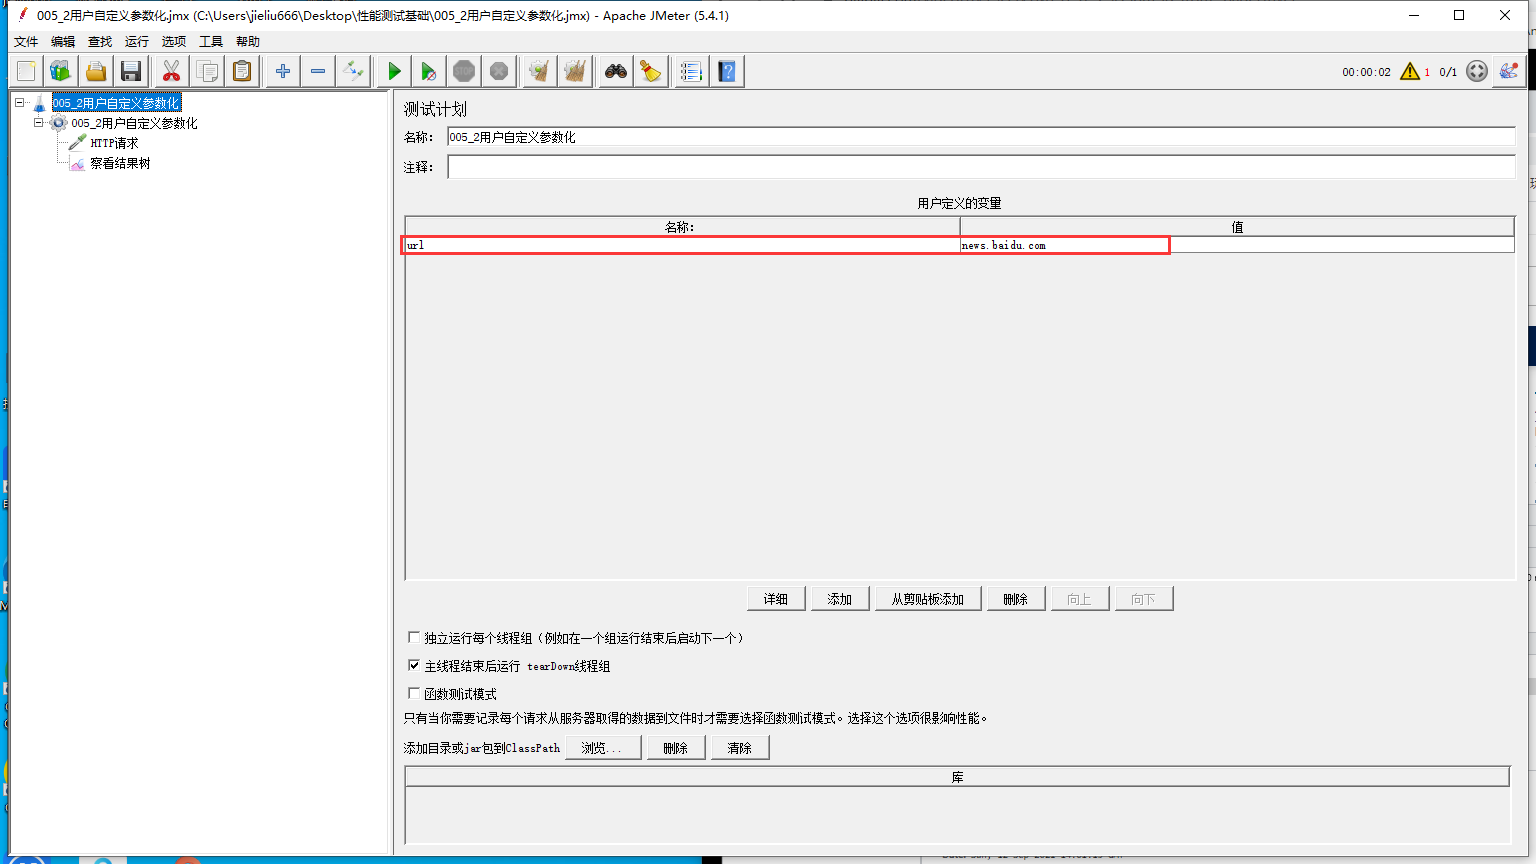The height and width of the screenshot is (864, 1536).
Task: Reset search with yellow brush icon
Action: tap(651, 71)
